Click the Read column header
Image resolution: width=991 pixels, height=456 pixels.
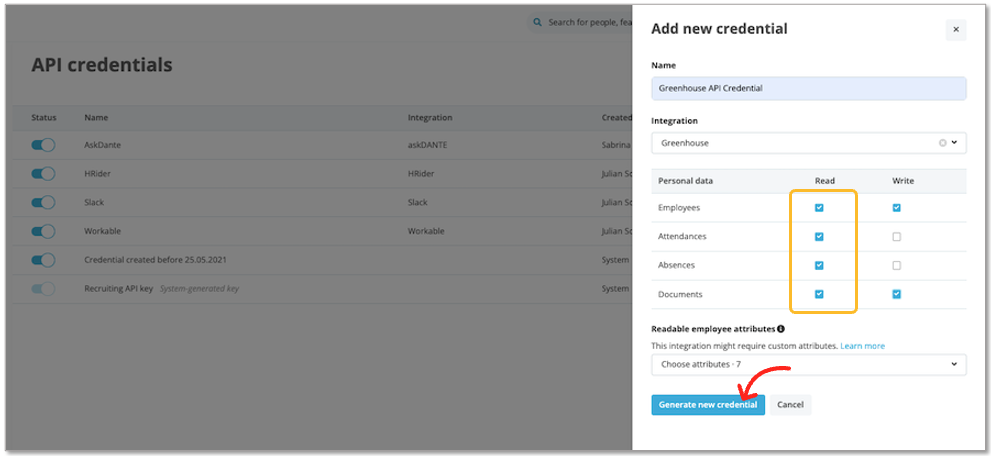pos(825,181)
